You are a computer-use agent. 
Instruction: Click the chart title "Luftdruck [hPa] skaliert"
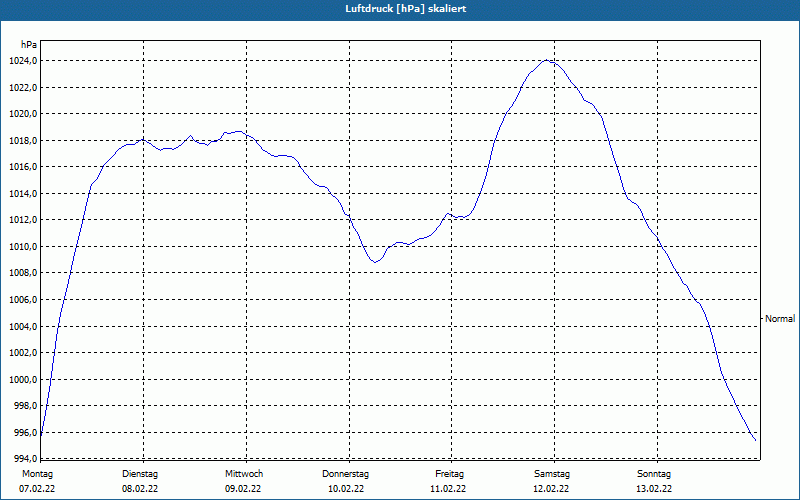click(406, 9)
